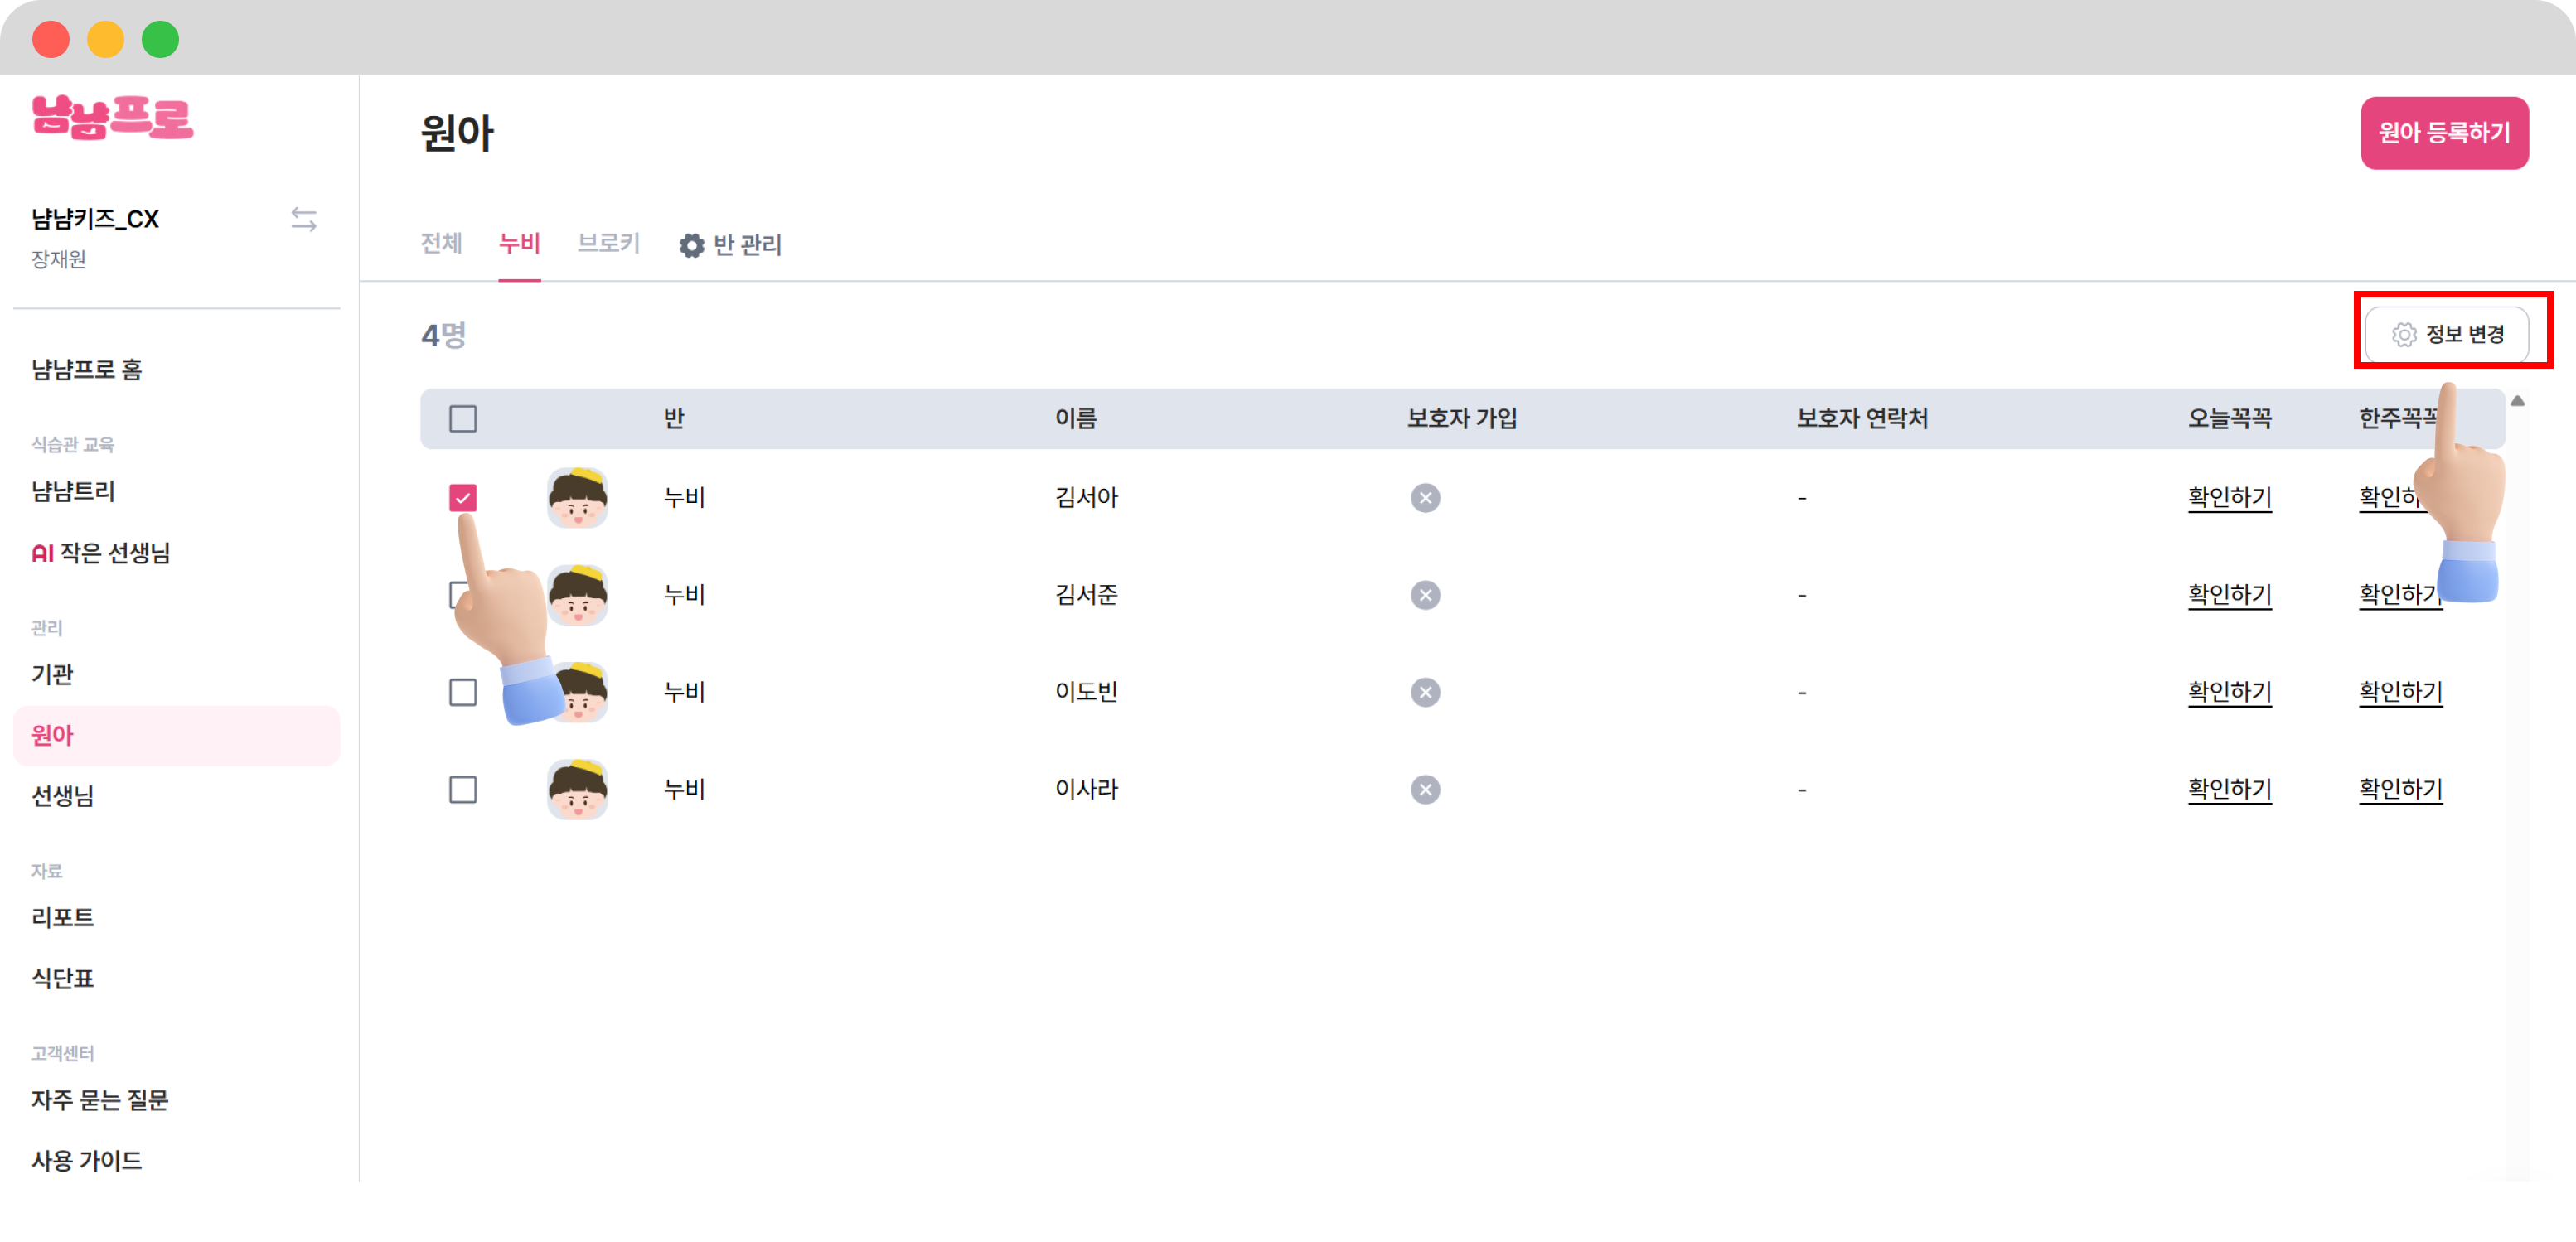Click 이사라's guardian status X icon
2576x1242 pixels.
pos(1425,790)
